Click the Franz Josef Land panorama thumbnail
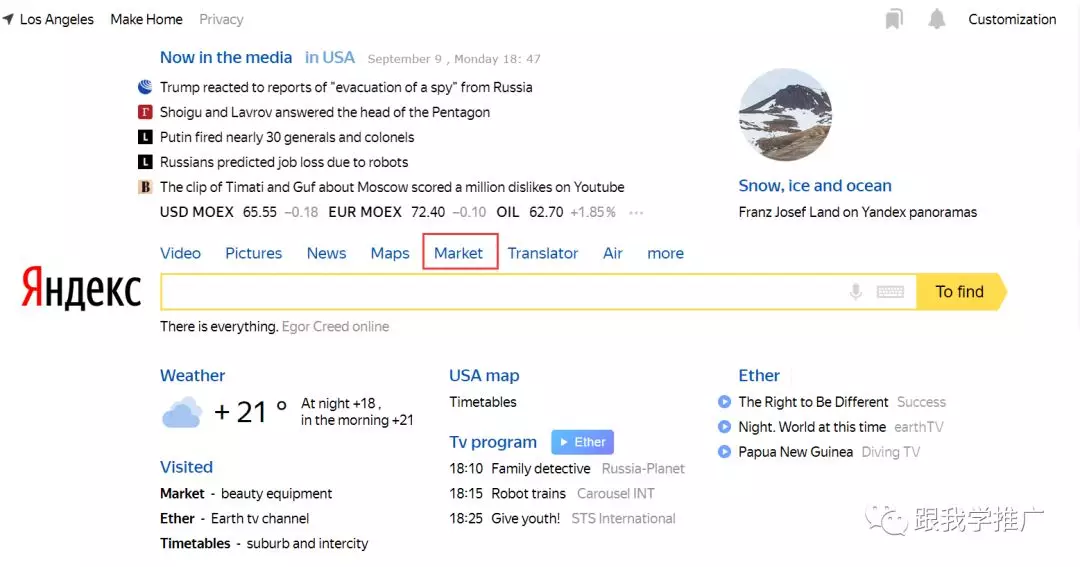Viewport: 1080px width, 567px height. [x=785, y=115]
